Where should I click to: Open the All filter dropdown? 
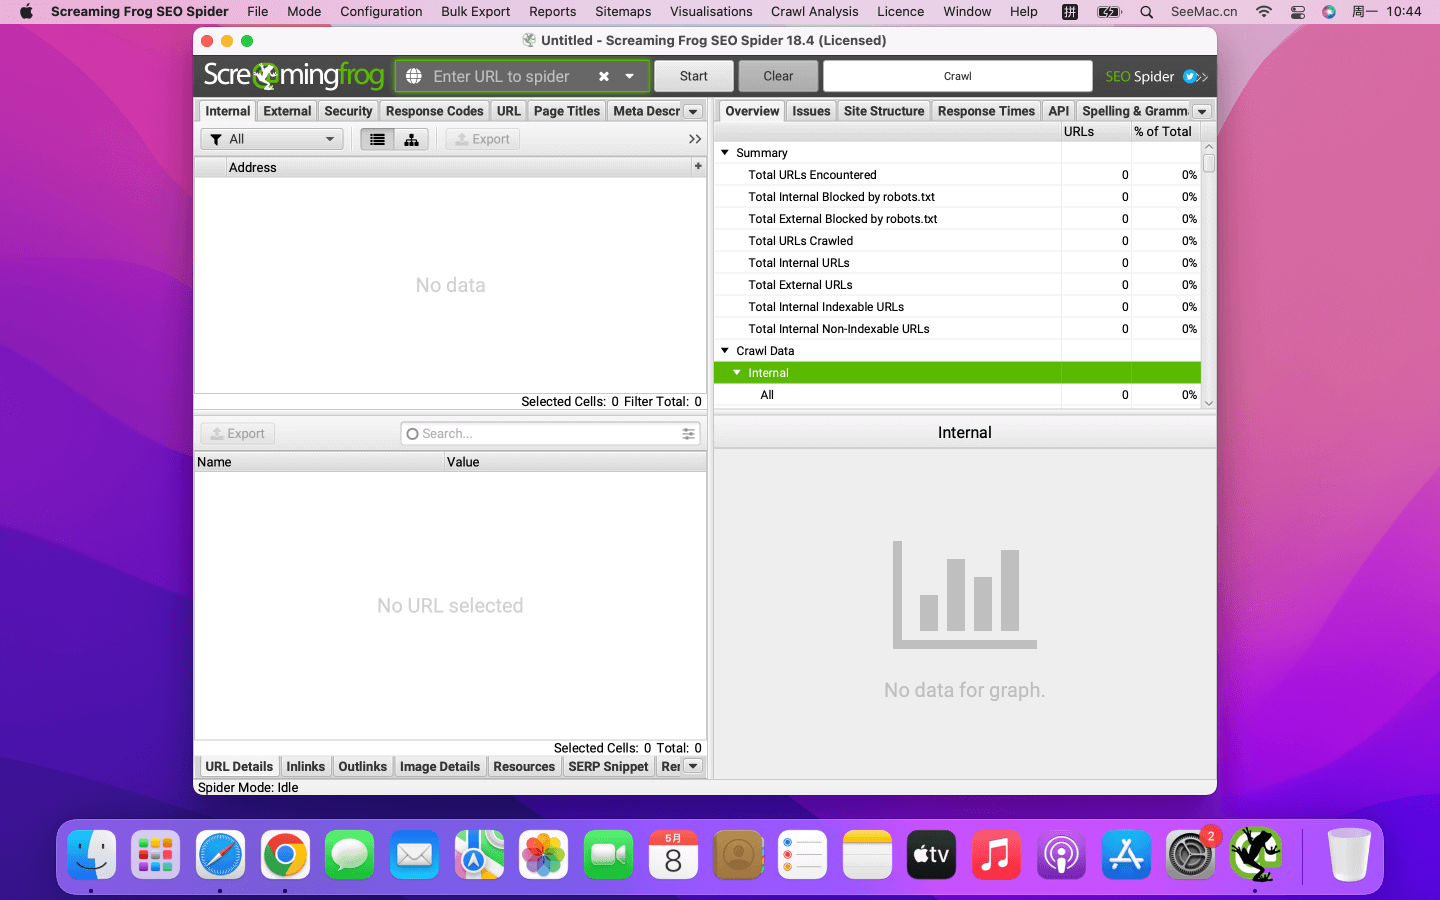[272, 140]
